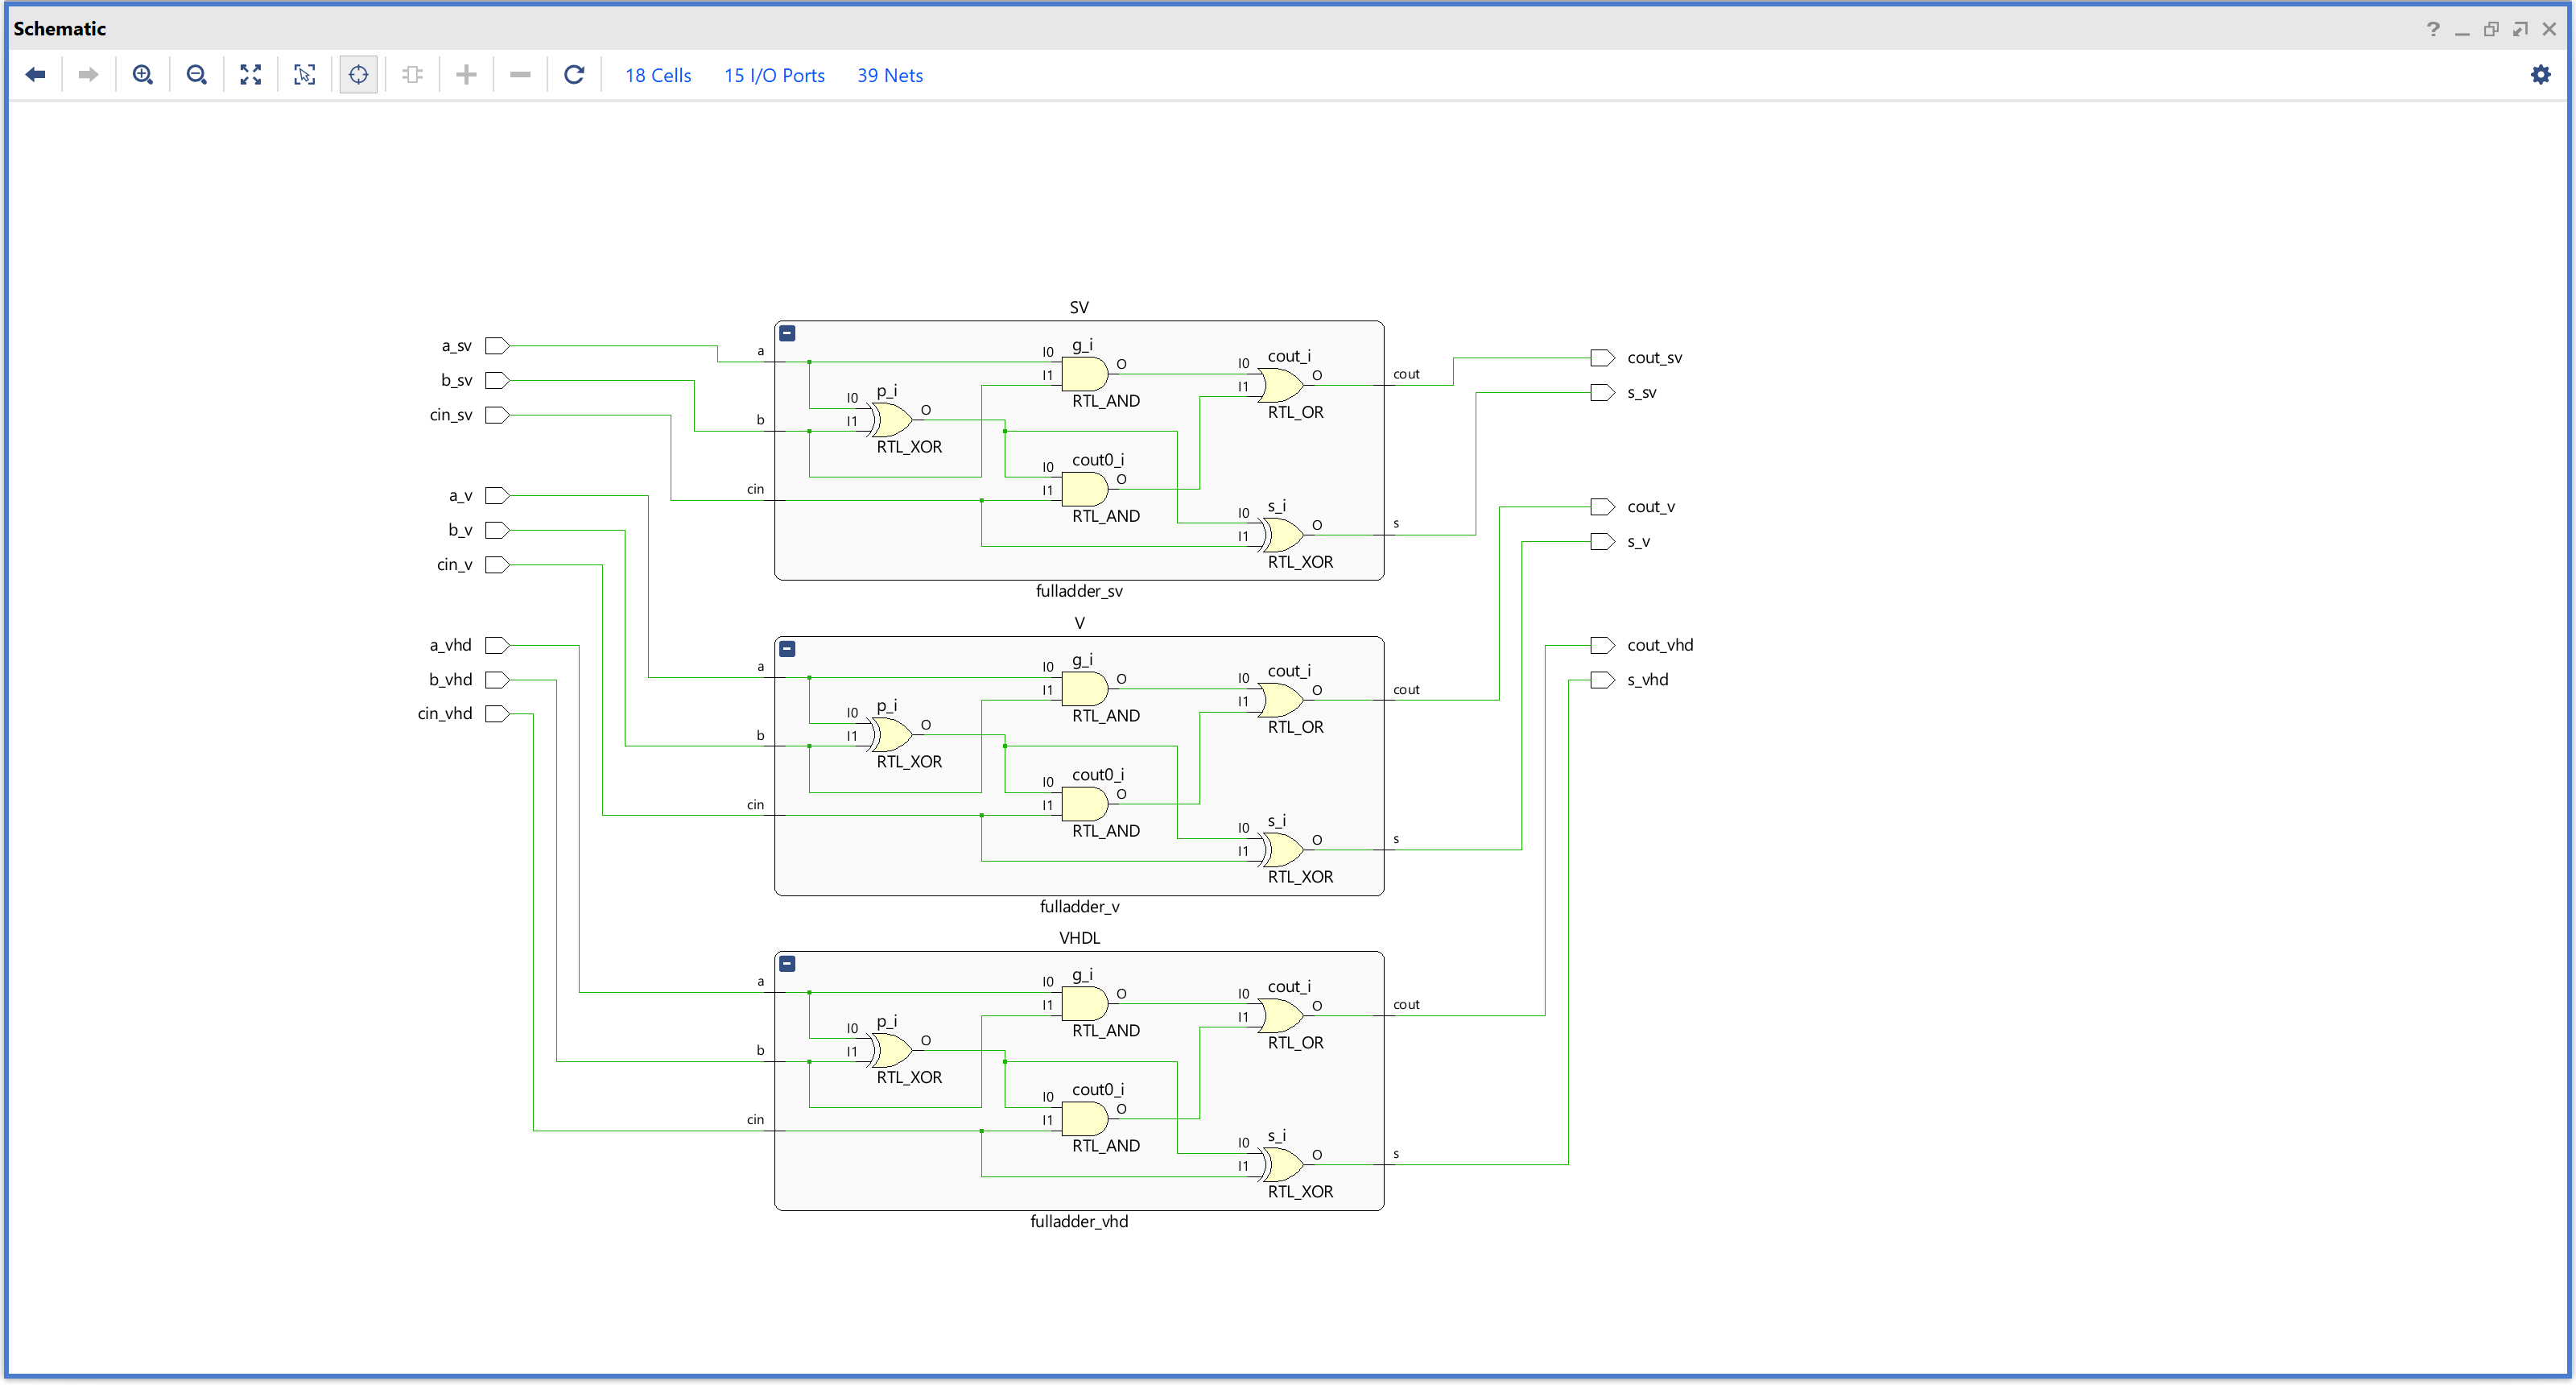
Task: Click the Zoom Out magnifier icon
Action: 197,75
